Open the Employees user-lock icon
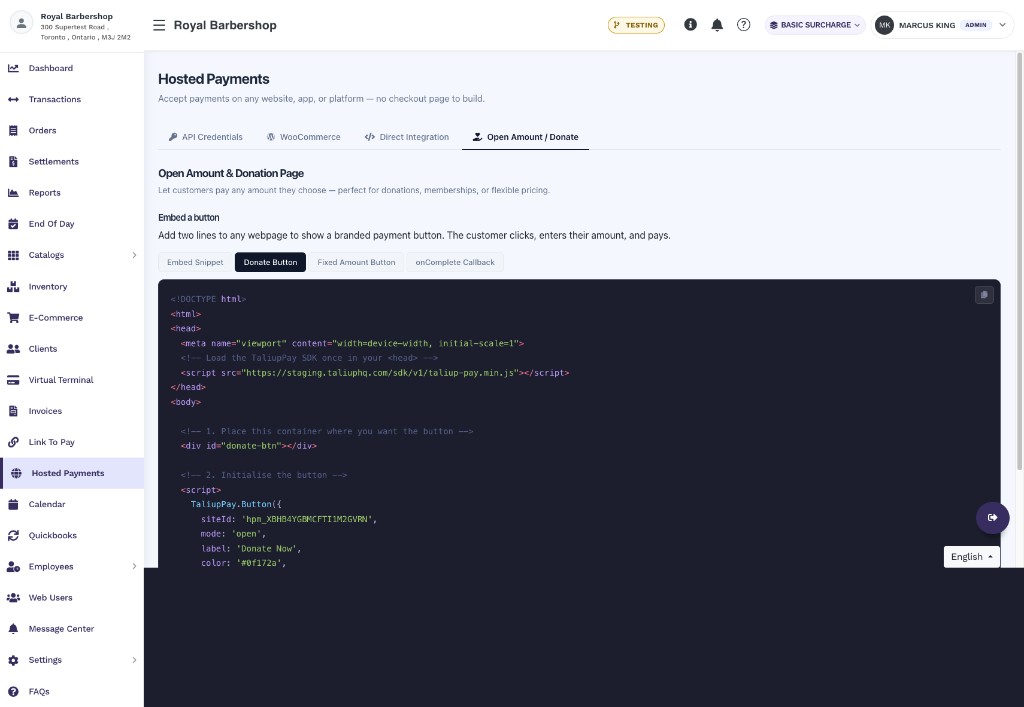1024x707 pixels. coord(13,567)
